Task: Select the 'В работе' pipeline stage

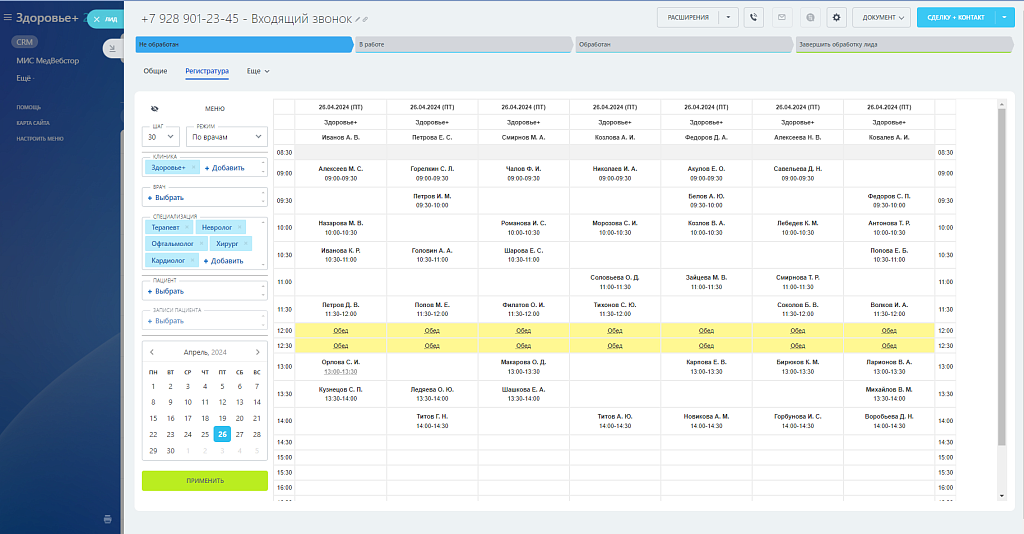Action: tap(464, 45)
